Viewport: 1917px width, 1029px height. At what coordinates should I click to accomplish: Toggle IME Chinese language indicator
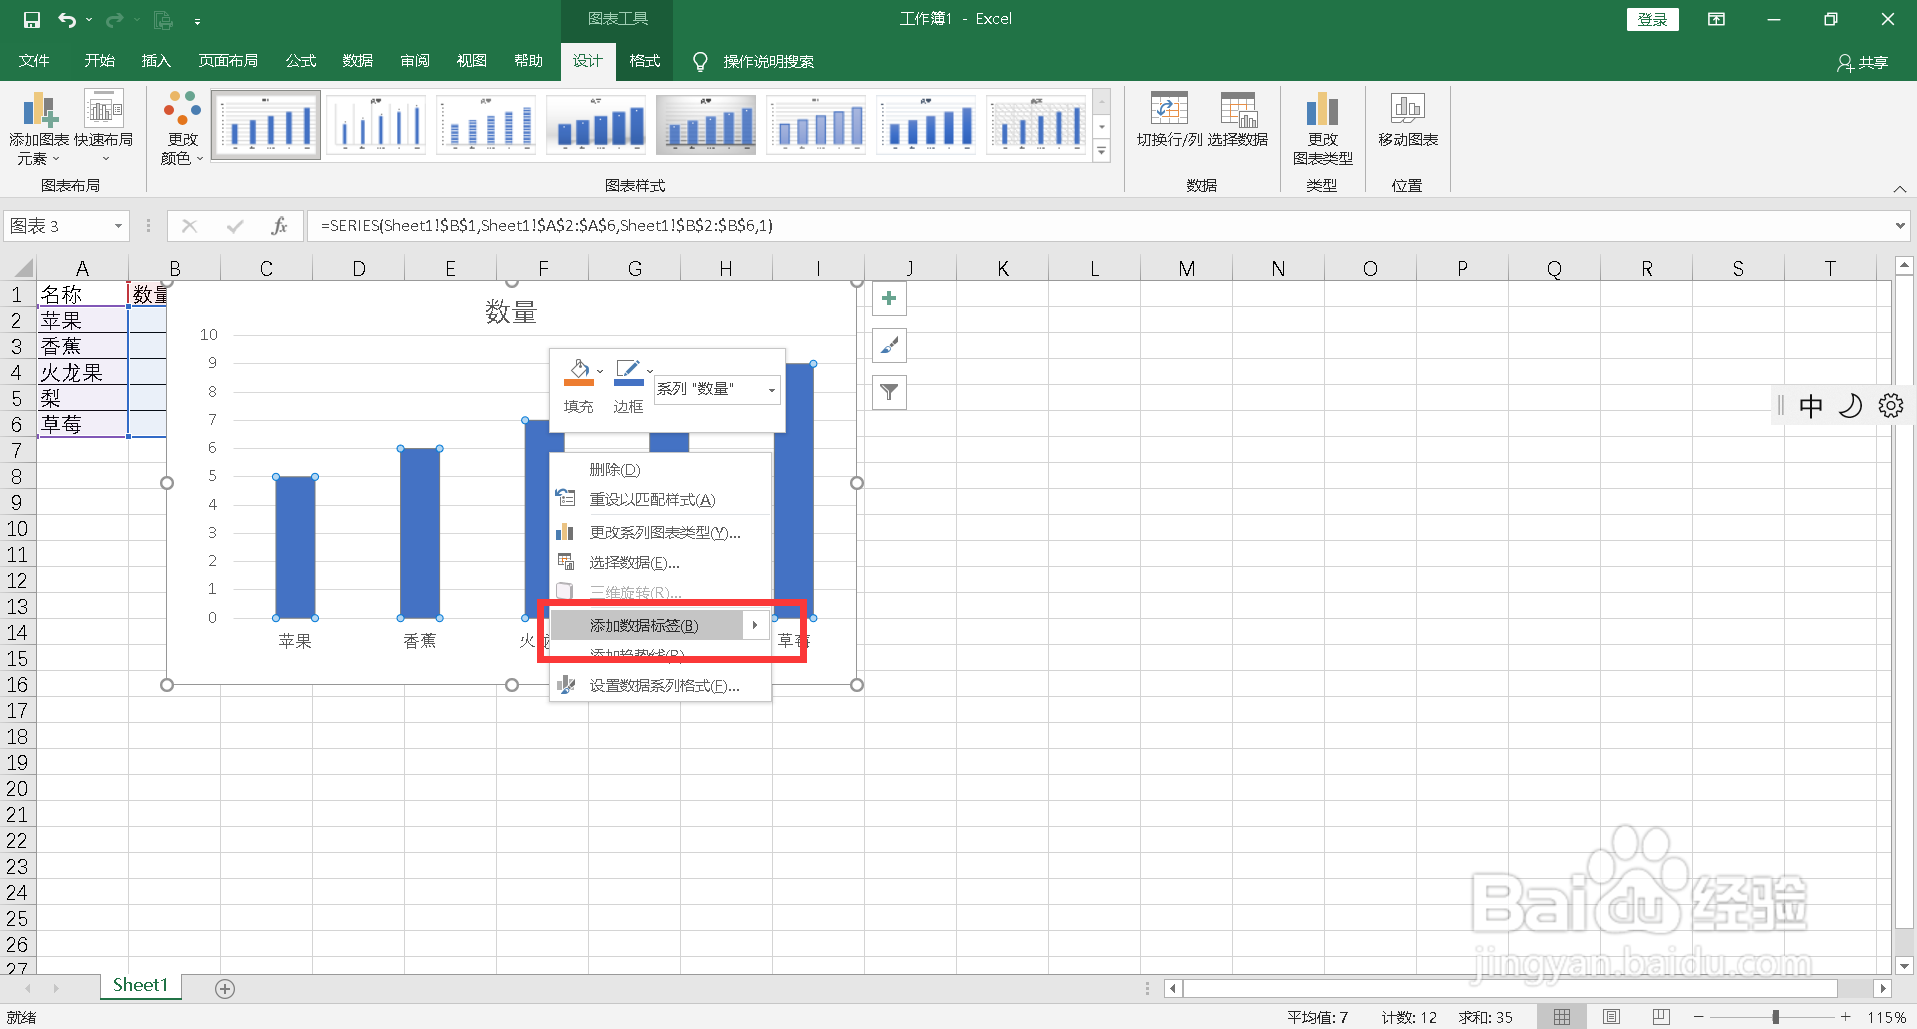(x=1811, y=405)
